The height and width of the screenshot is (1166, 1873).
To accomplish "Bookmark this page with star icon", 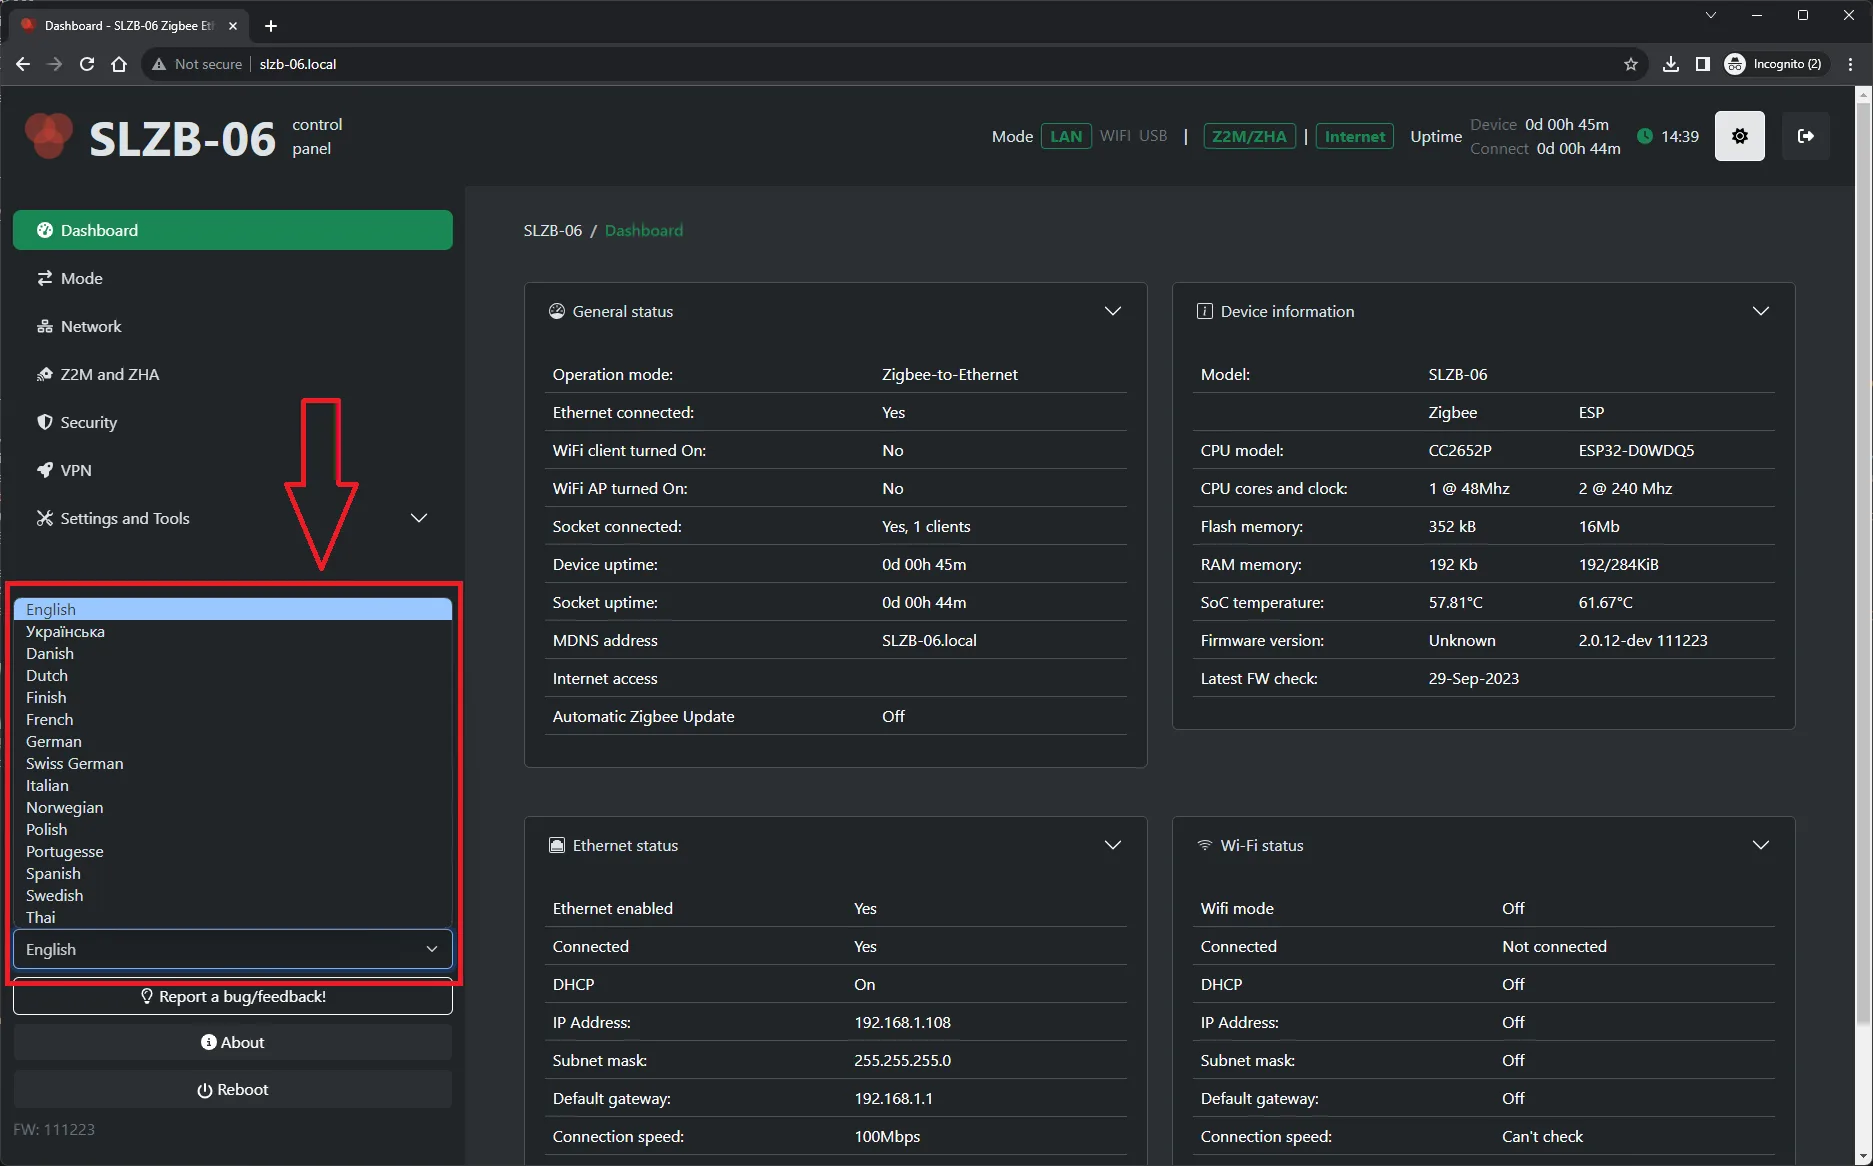I will click(1631, 64).
